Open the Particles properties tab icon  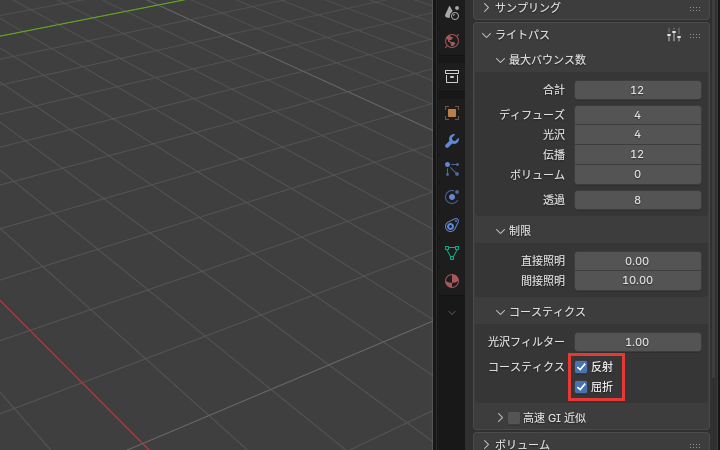(x=452, y=169)
